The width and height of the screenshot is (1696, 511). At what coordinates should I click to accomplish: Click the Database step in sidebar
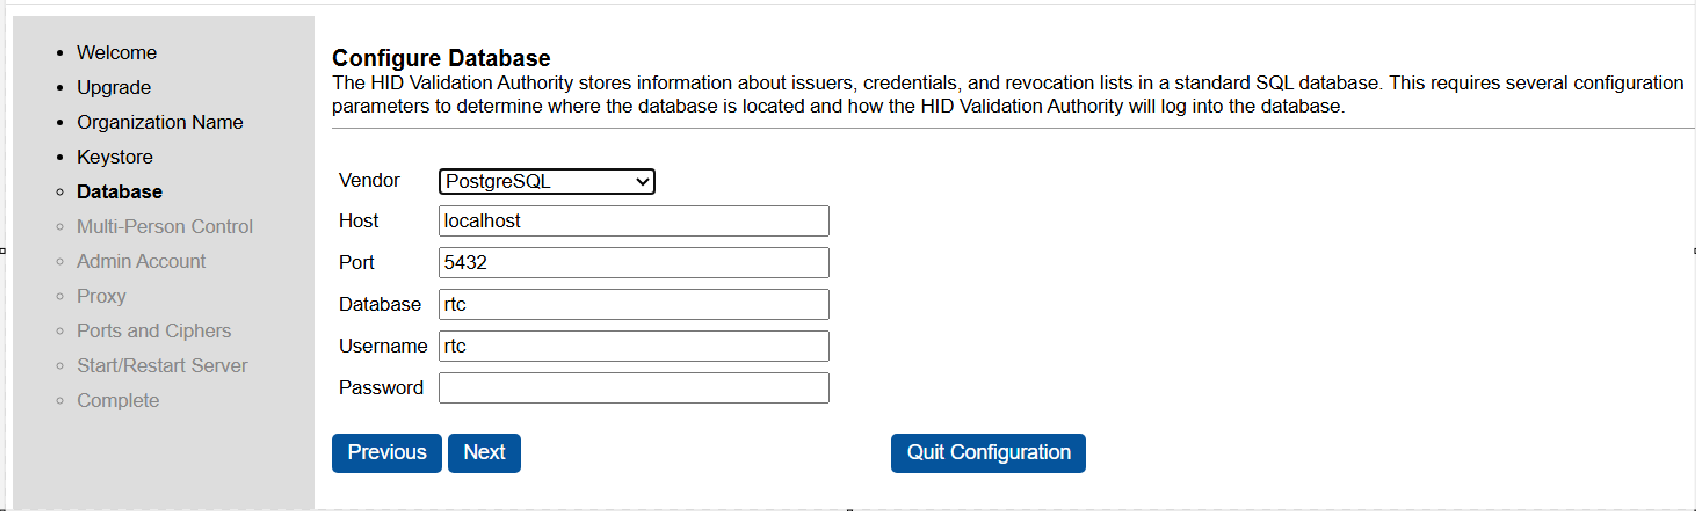(x=119, y=192)
